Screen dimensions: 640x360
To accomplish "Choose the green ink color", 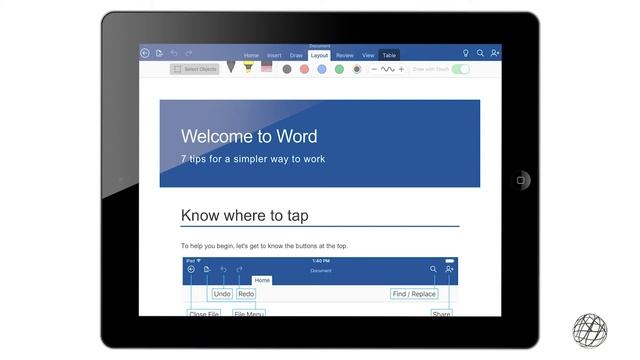I will click(339, 69).
